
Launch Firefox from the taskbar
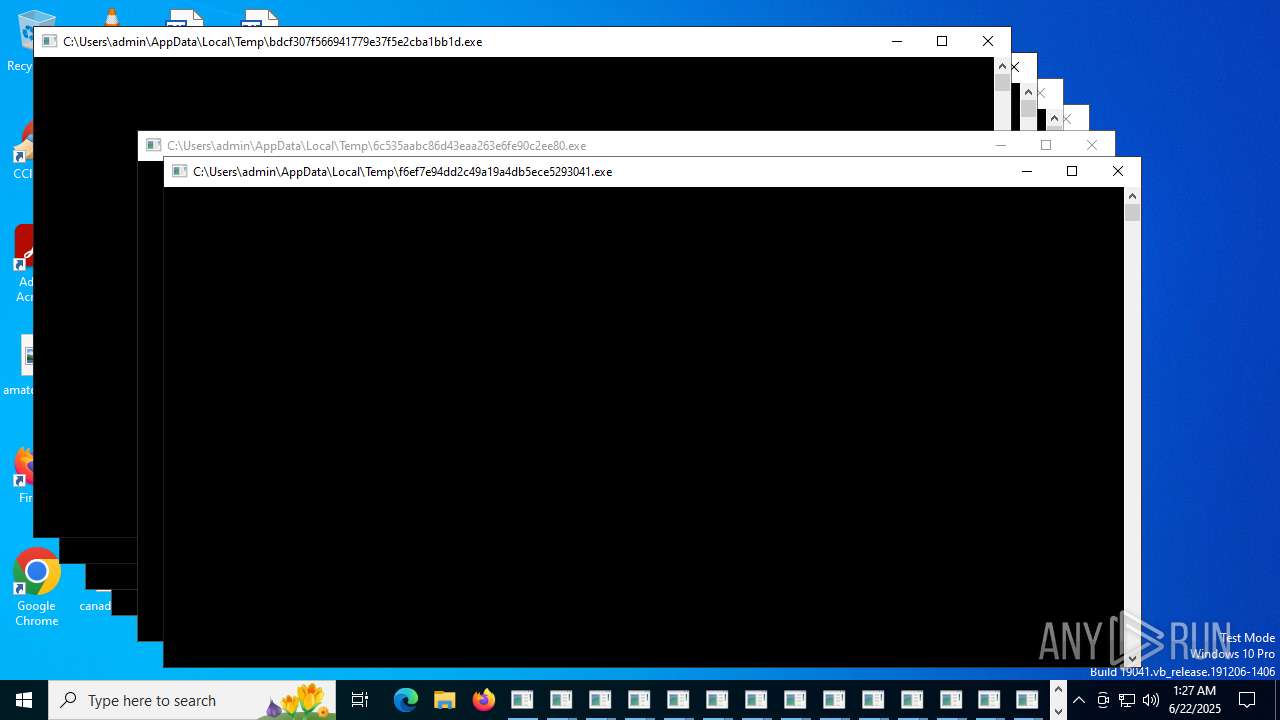pos(484,700)
